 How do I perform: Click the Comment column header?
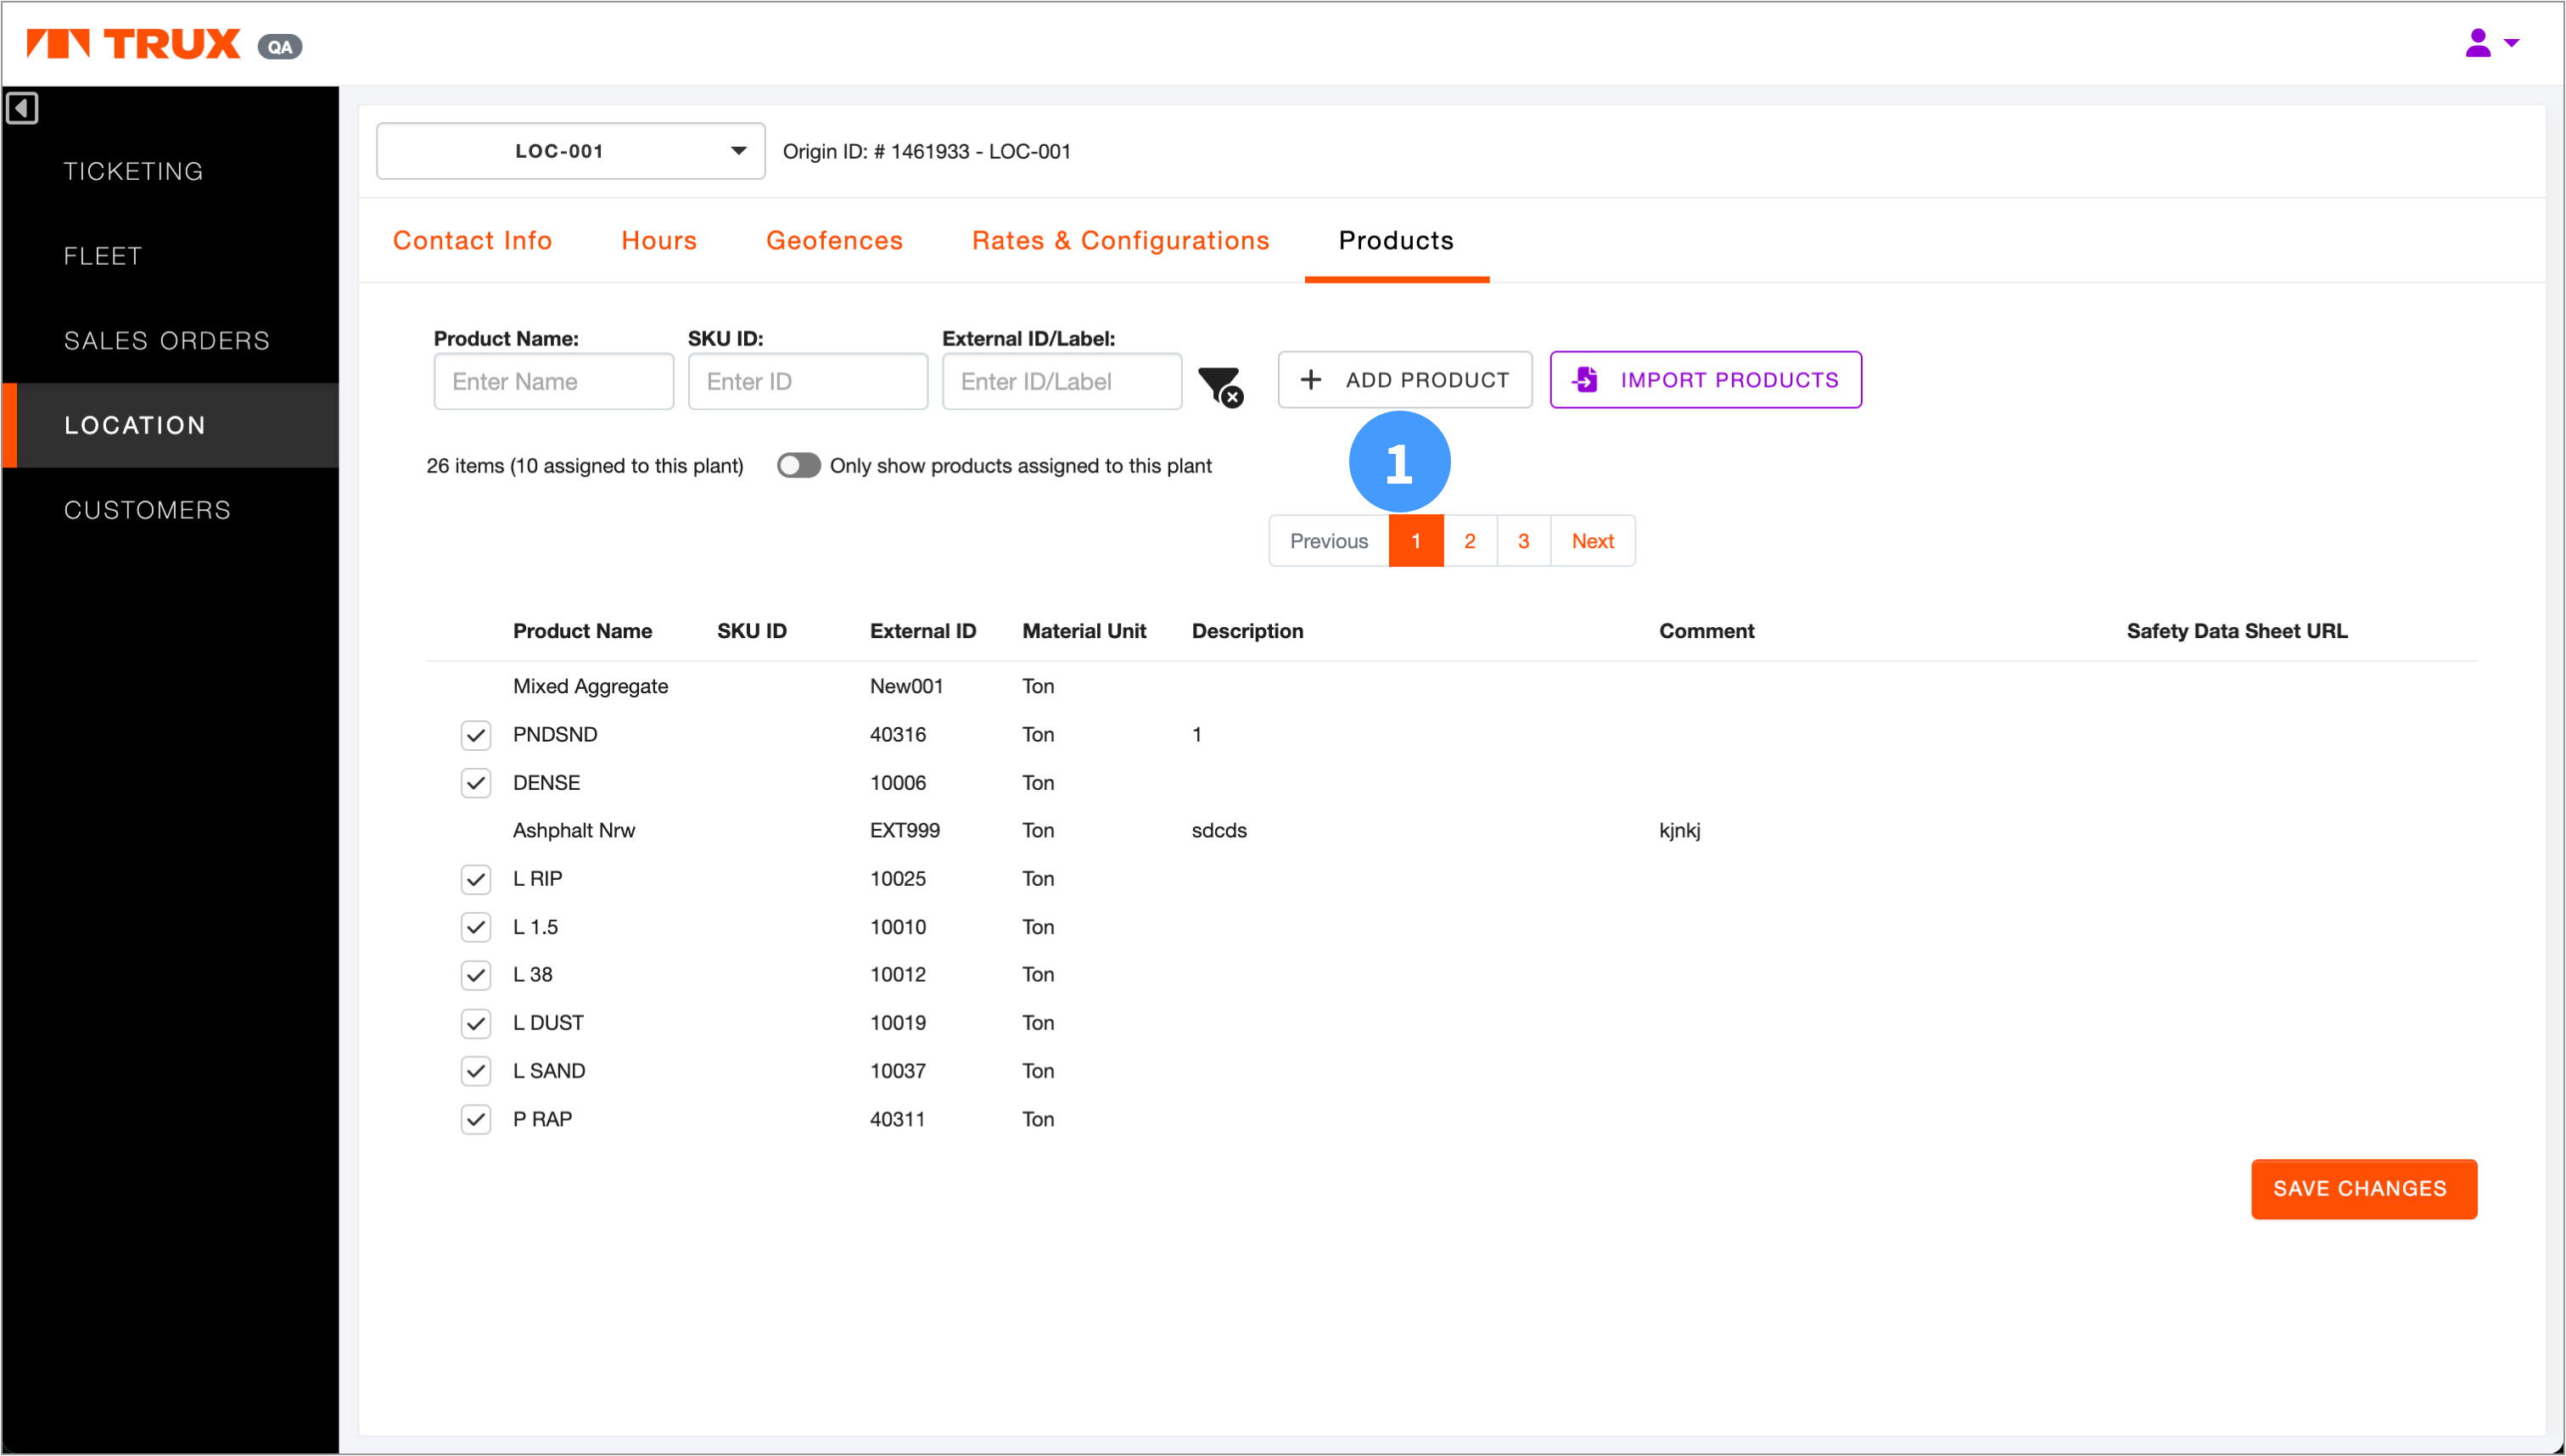pos(1706,631)
